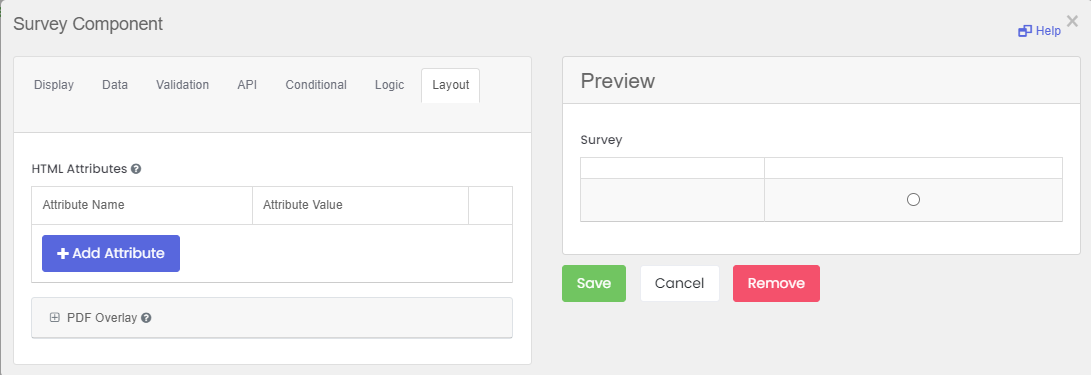
Task: Save the survey component
Action: tap(594, 283)
